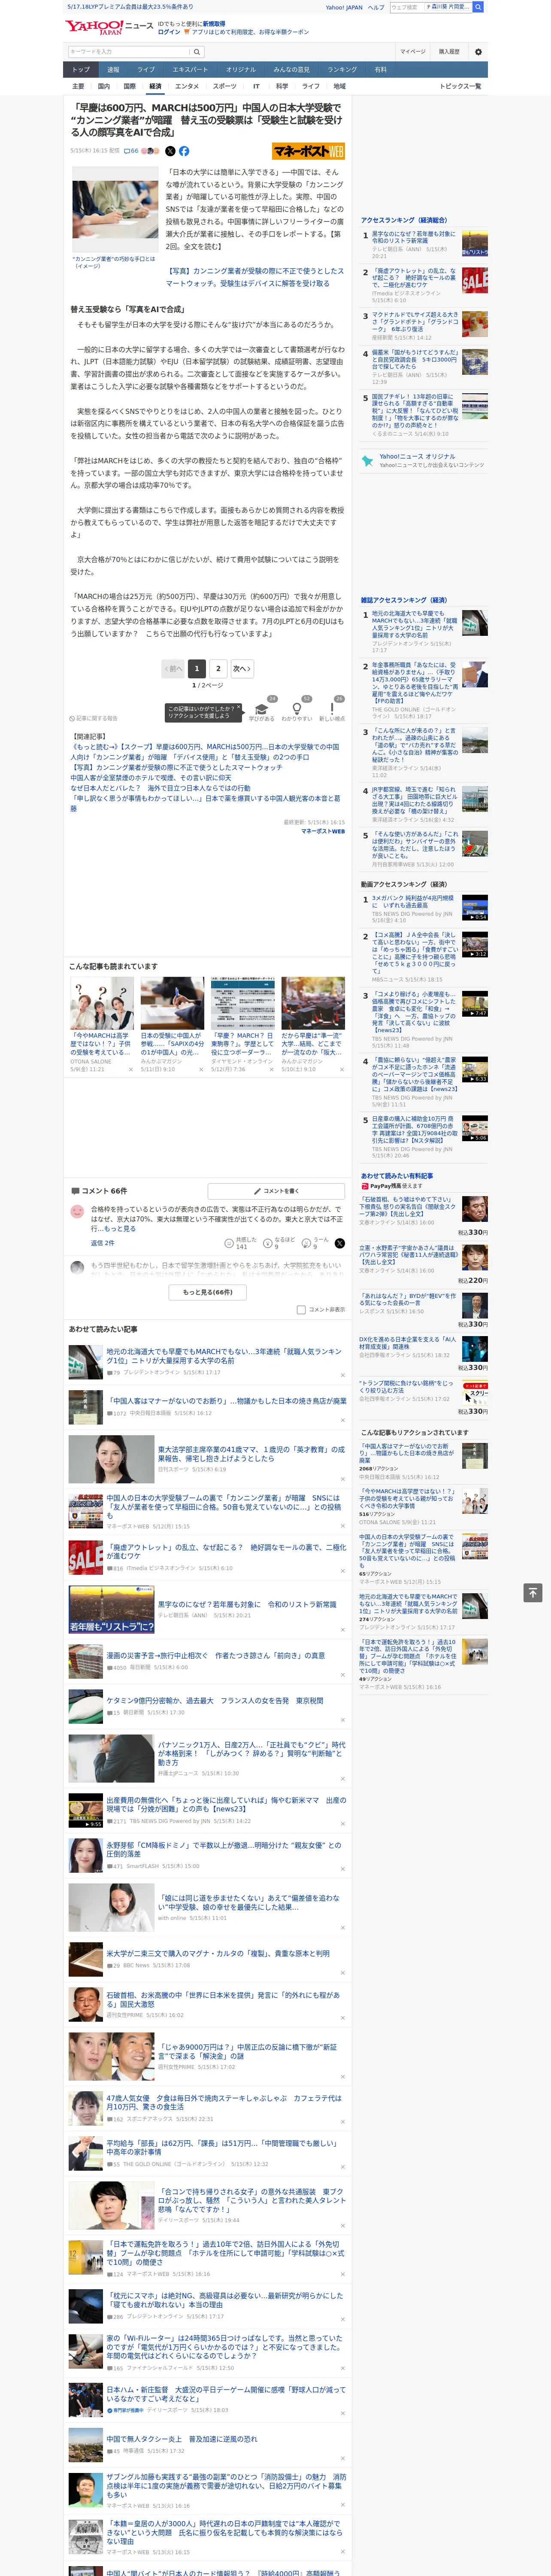The height and width of the screenshot is (2576, 551).
Task: Open 【写真】カンニング業者 smartwatch photo link
Action: pyautogui.click(x=255, y=277)
